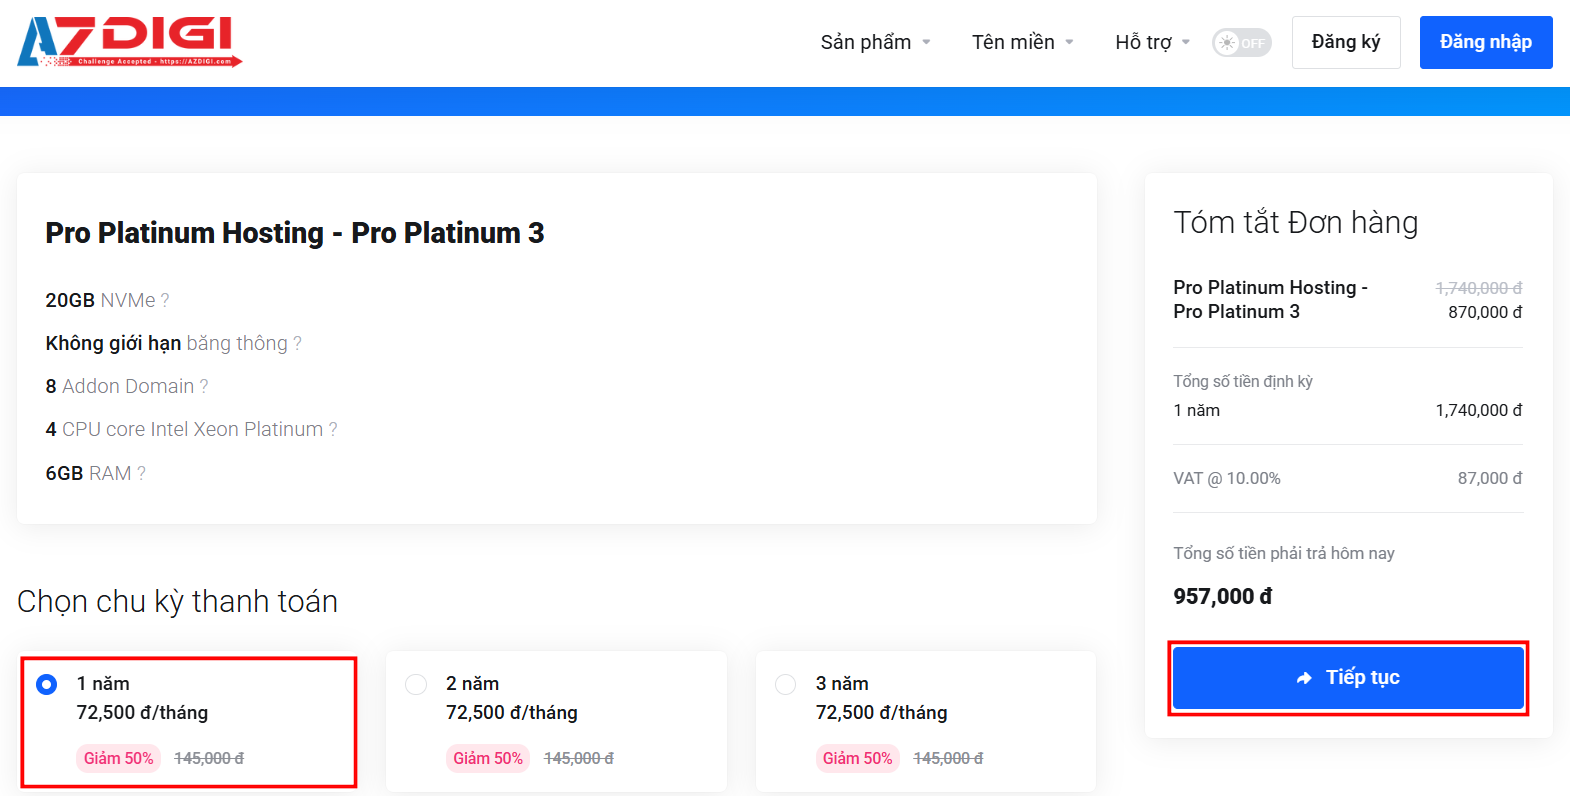Click the question mark beside 20GB NVMe
This screenshot has width=1570, height=796.
pyautogui.click(x=165, y=300)
